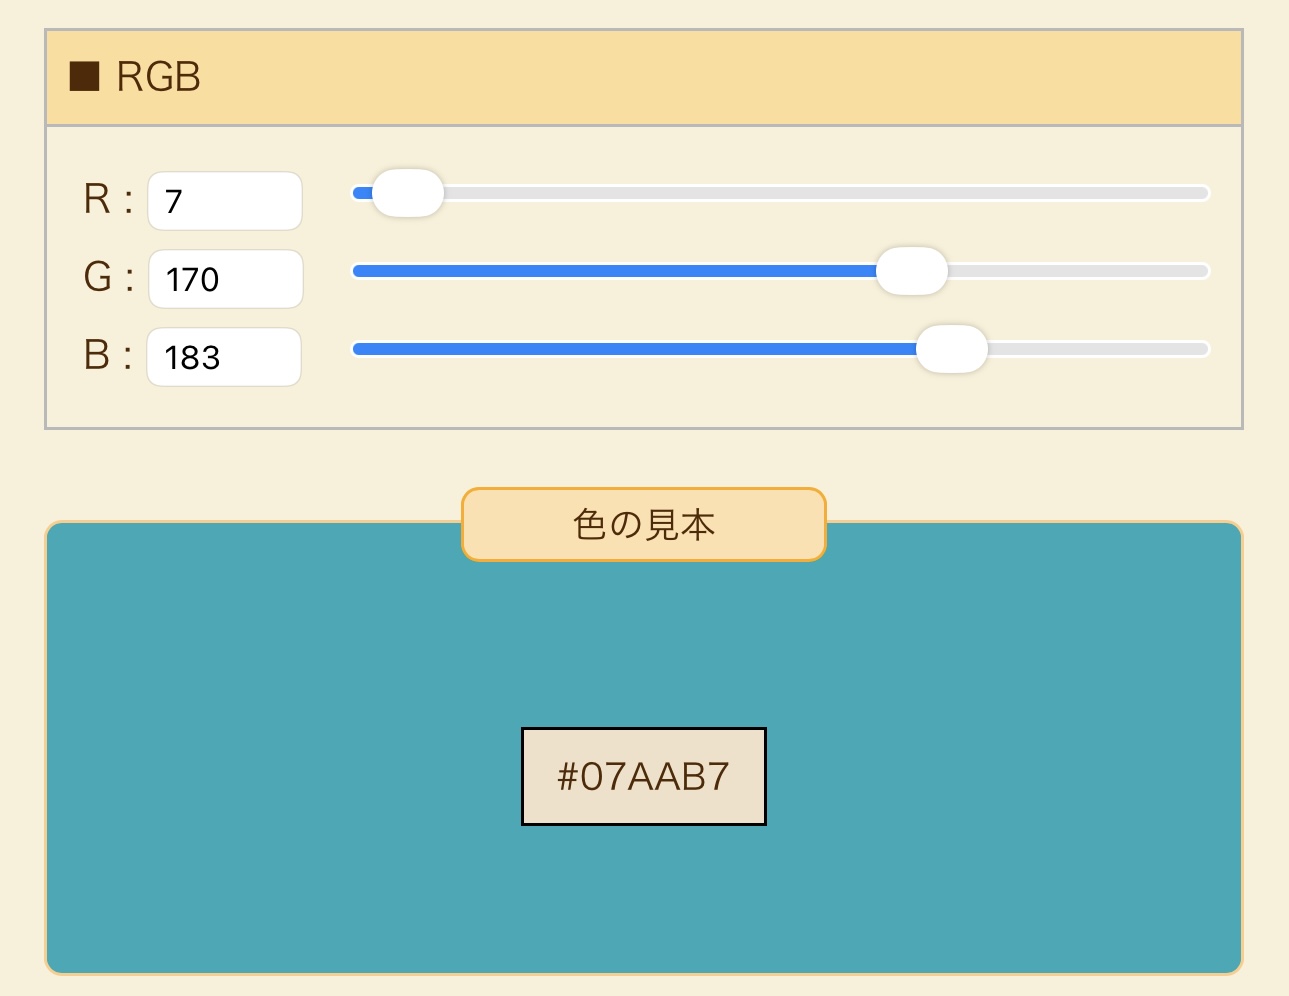Viewport: 1289px width, 996px height.
Task: Click the G : label text
Action: (x=108, y=277)
